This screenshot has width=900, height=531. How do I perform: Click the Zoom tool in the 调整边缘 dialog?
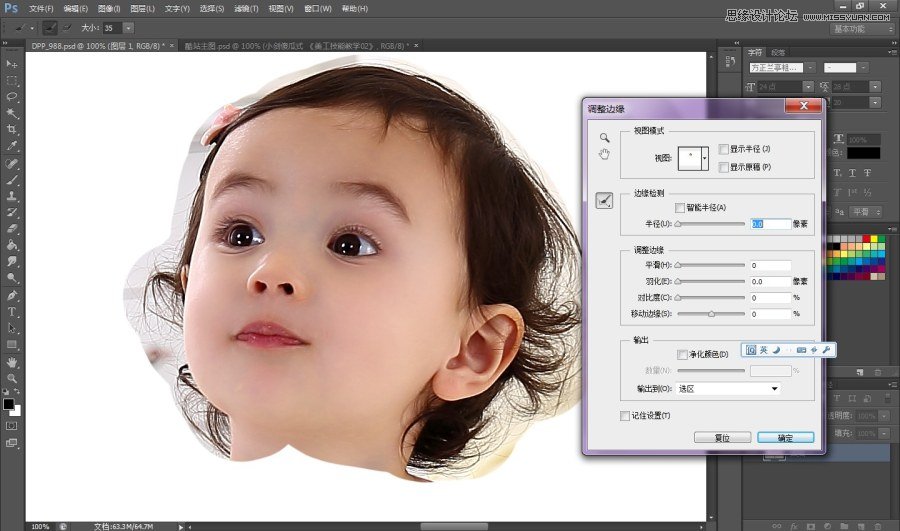point(604,138)
